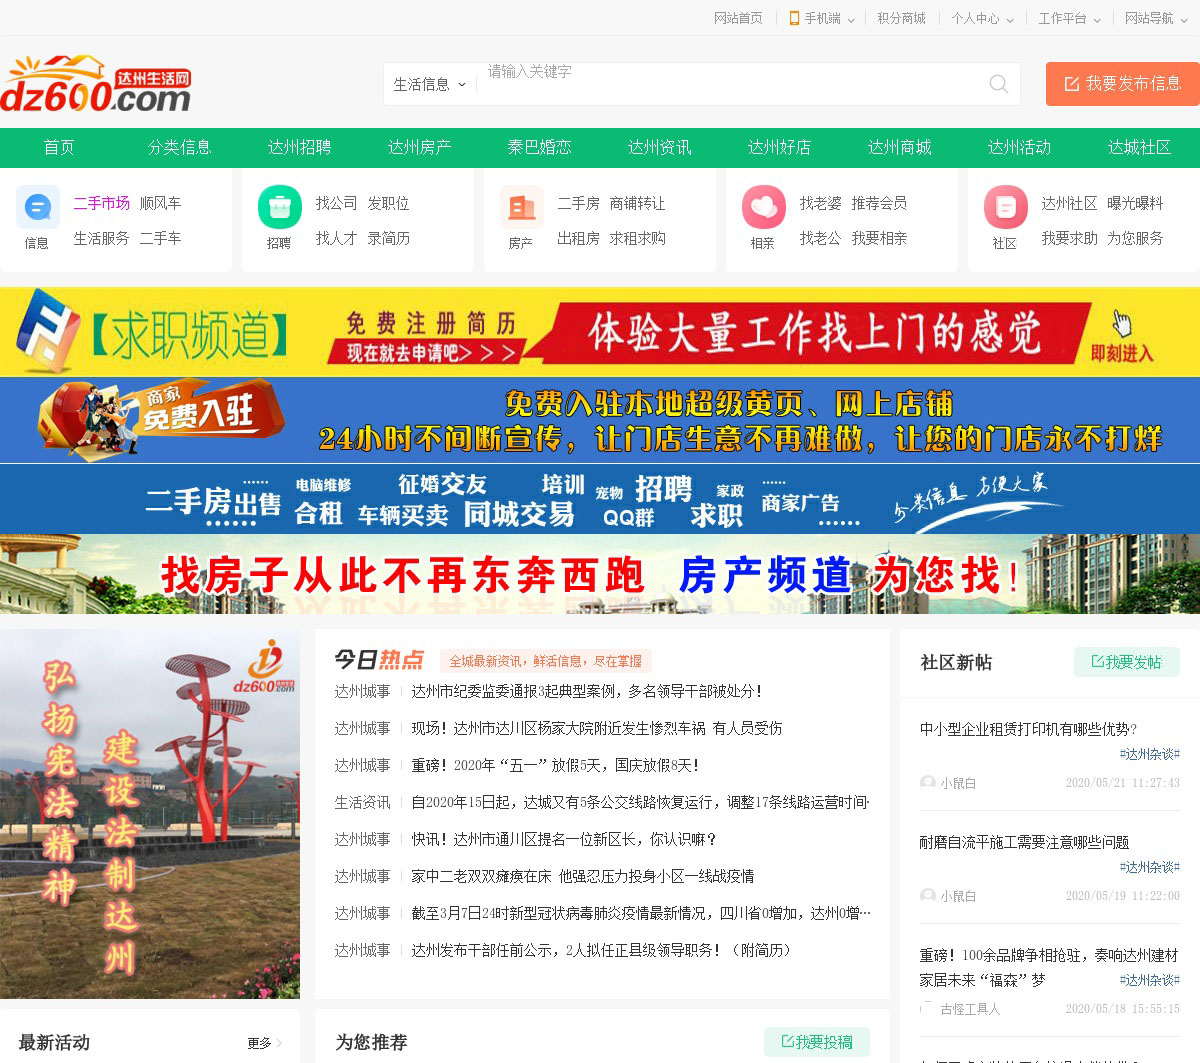Viewport: 1200px width, 1063px height.
Task: Click 达州杂谈 tag under printer post
Action: click(x=1150, y=754)
